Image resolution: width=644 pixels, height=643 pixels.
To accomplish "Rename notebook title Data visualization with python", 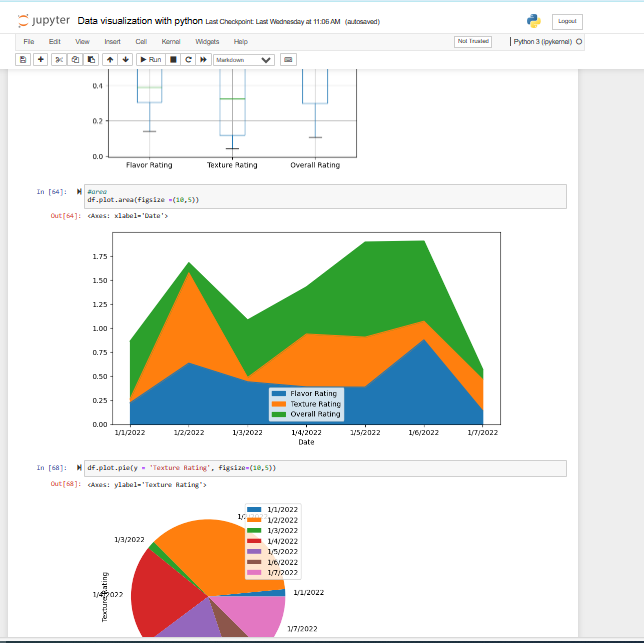I will coord(140,21).
